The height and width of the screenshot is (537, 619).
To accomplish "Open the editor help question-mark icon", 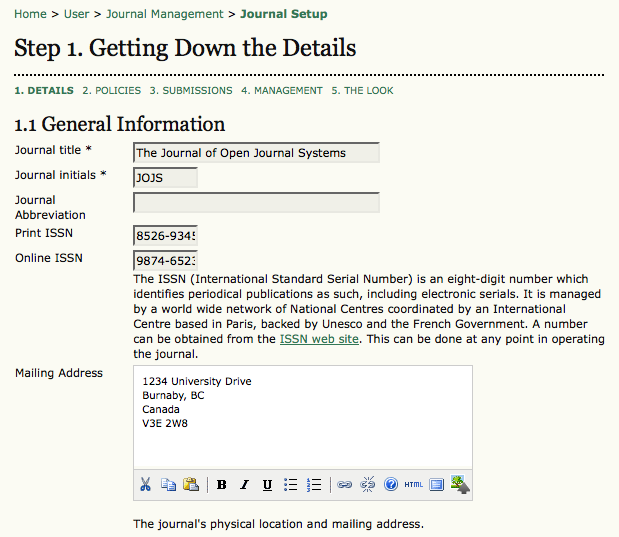I will click(390, 485).
